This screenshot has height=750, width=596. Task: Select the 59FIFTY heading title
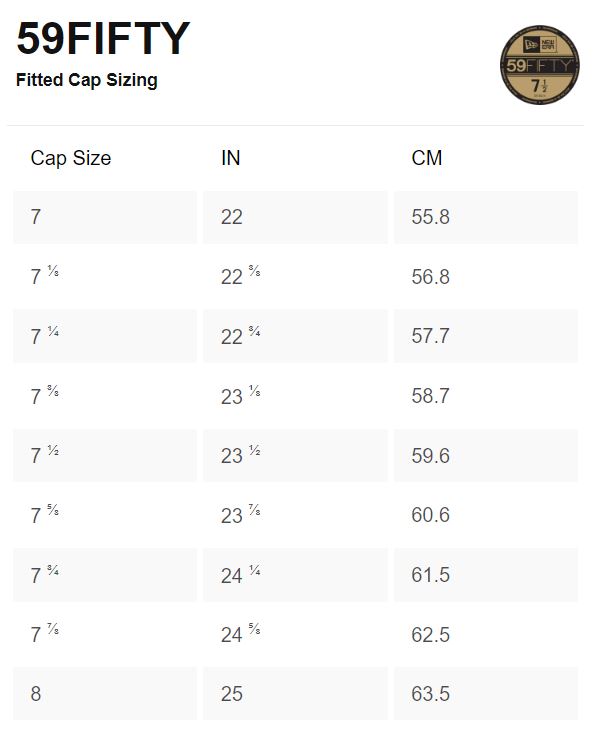(103, 38)
